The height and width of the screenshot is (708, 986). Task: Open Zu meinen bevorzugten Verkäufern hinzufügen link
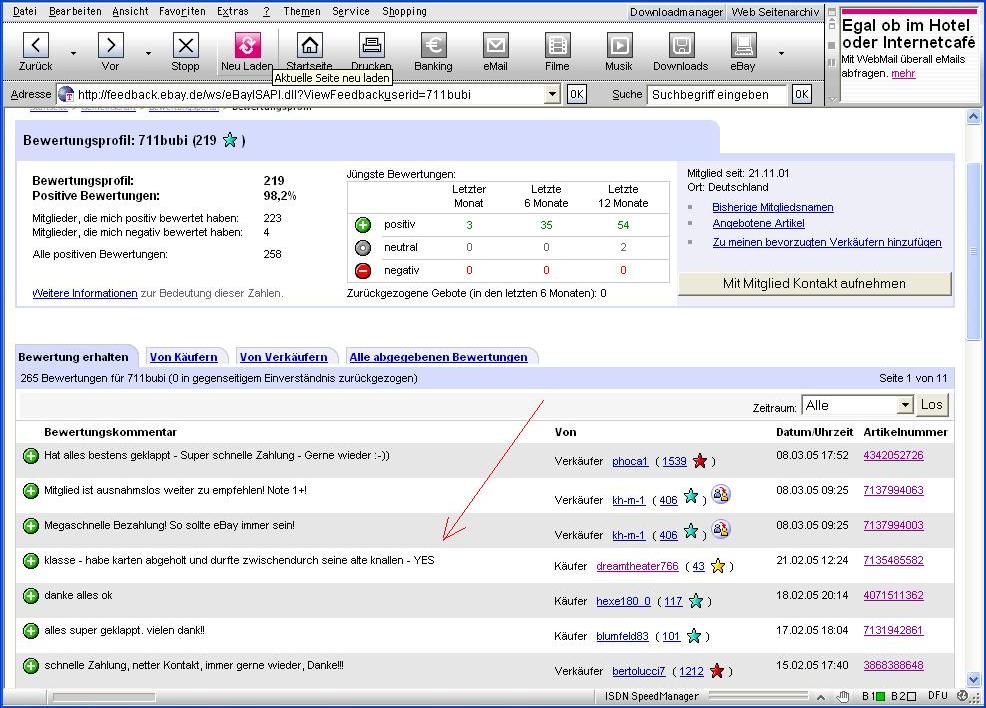[x=827, y=242]
